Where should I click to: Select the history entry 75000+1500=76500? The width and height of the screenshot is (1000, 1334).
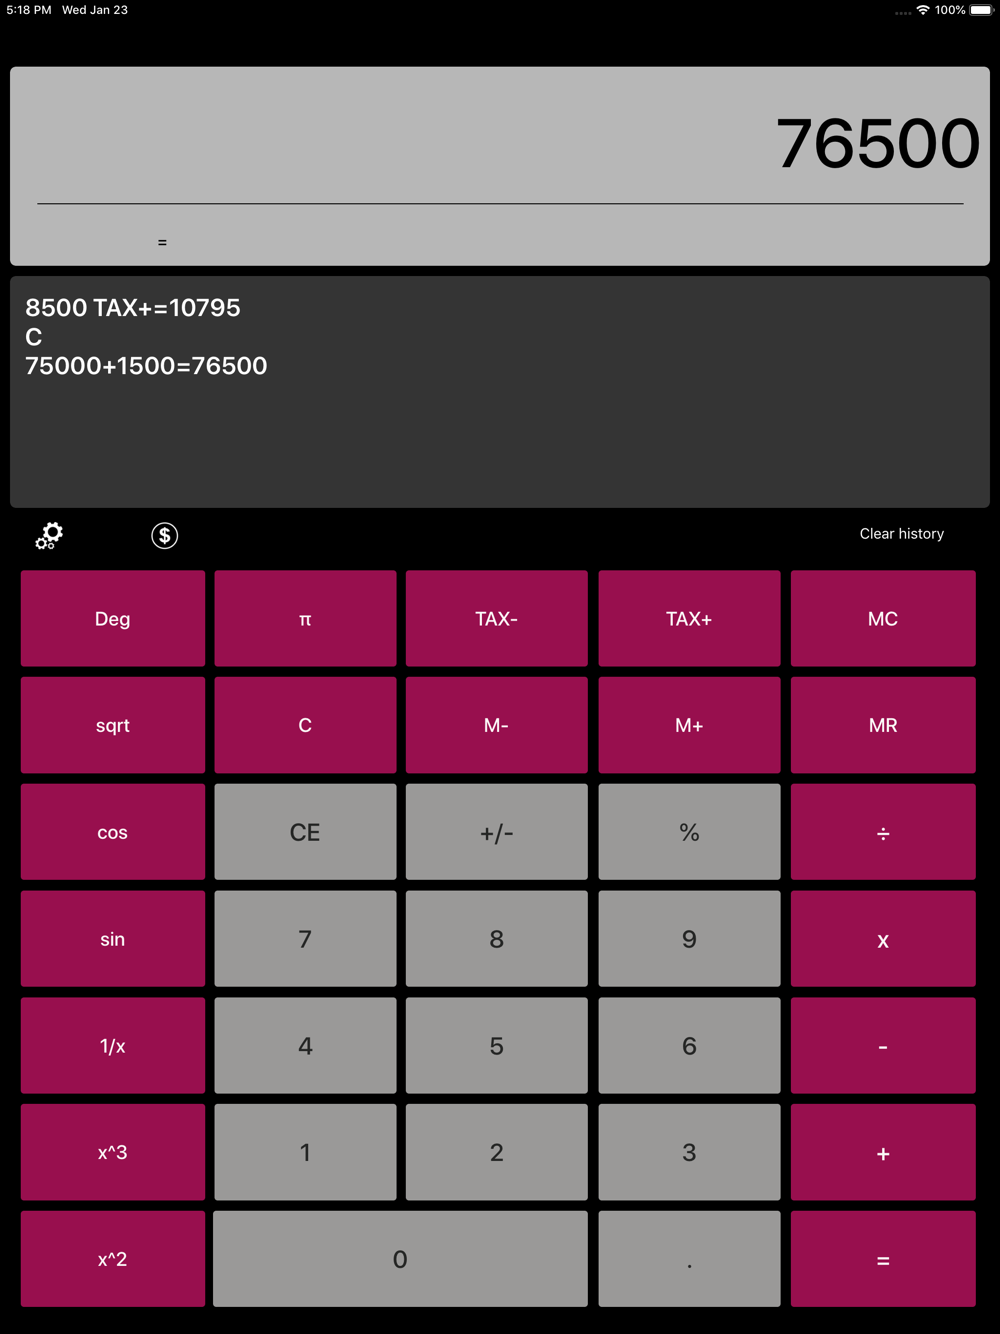pyautogui.click(x=146, y=366)
